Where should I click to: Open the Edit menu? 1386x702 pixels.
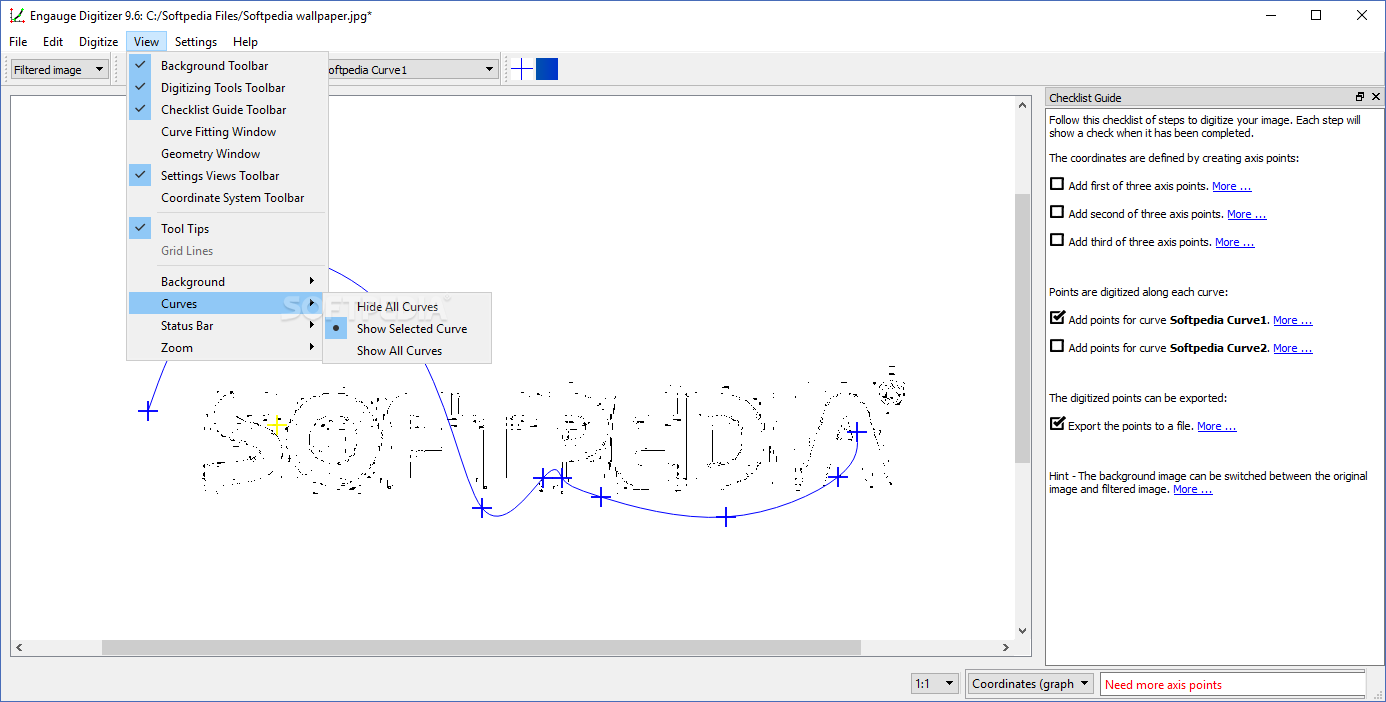[53, 42]
